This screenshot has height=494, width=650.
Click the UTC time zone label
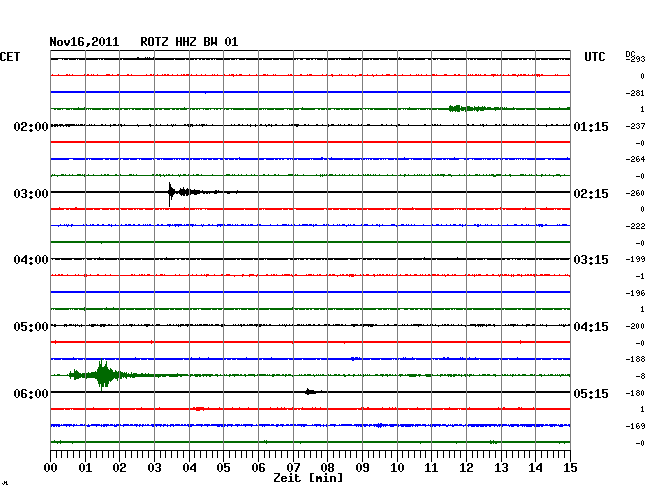(594, 57)
